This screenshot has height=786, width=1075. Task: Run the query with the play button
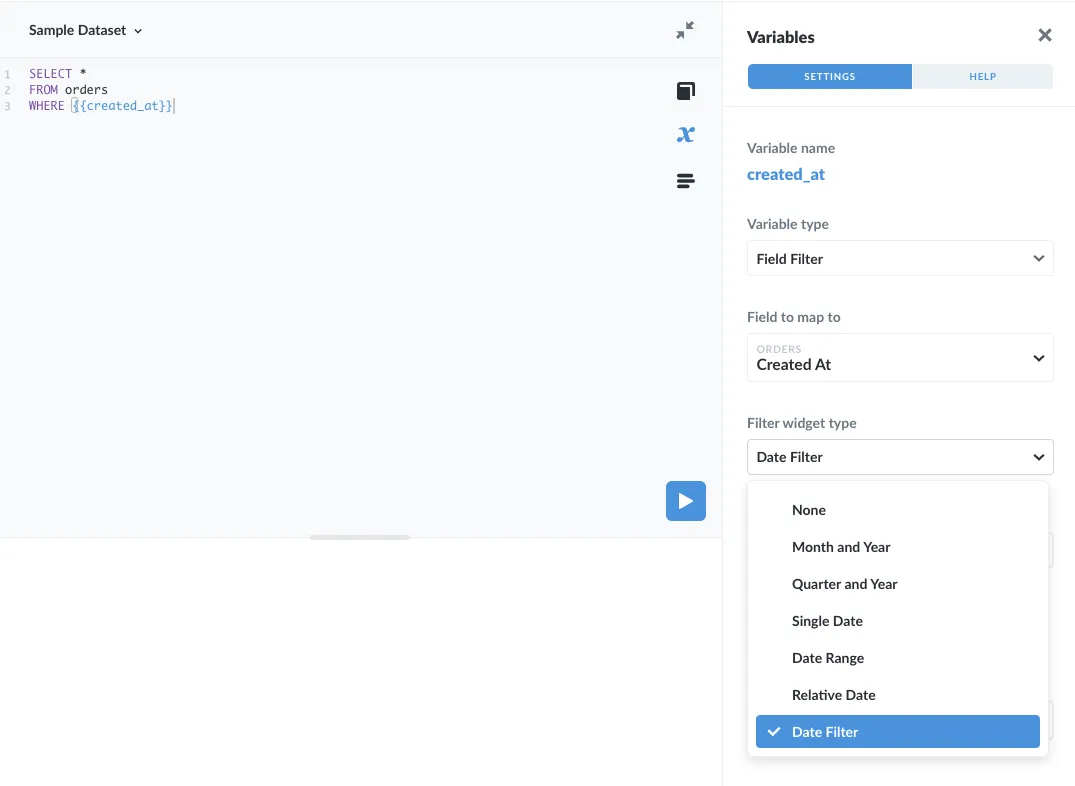click(685, 501)
